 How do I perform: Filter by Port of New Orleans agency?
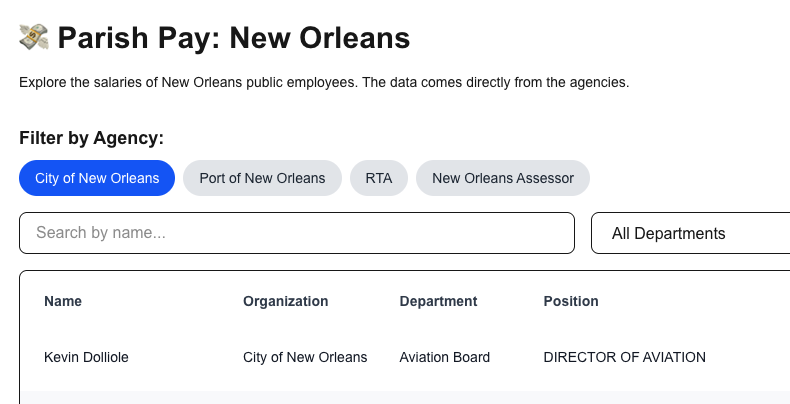[262, 178]
